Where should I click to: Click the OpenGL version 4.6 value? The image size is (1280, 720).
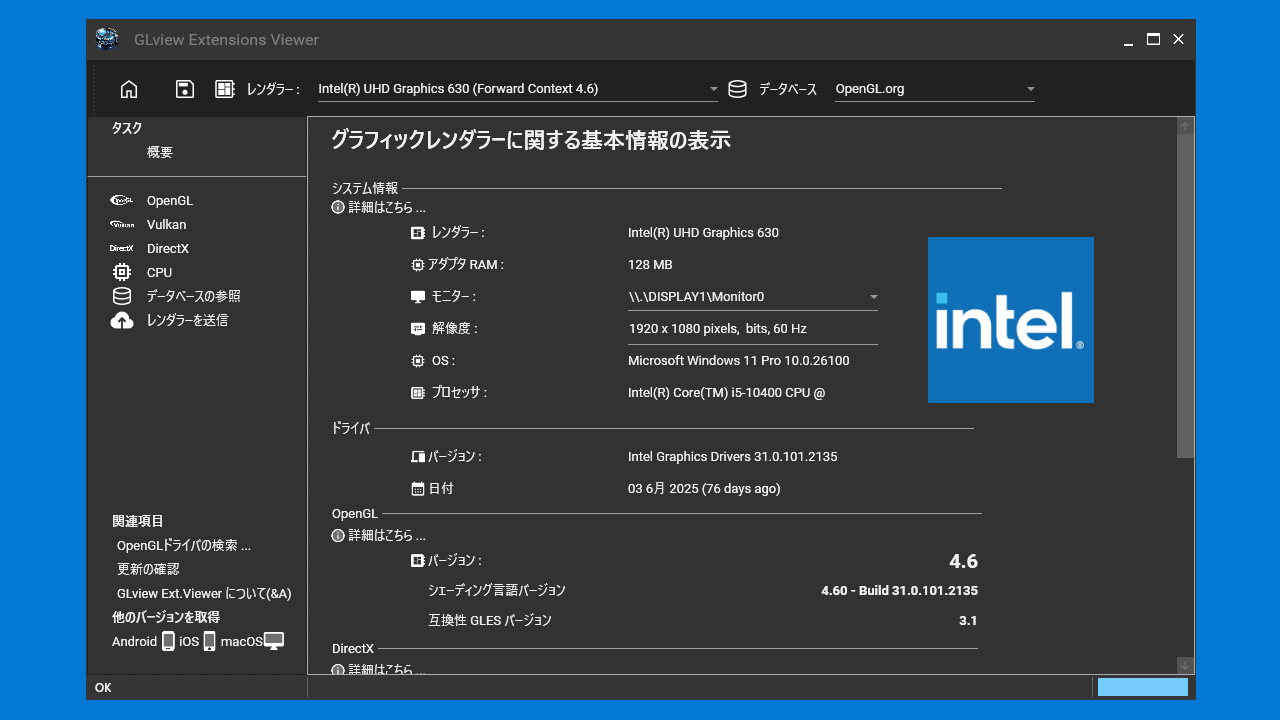[x=963, y=561]
